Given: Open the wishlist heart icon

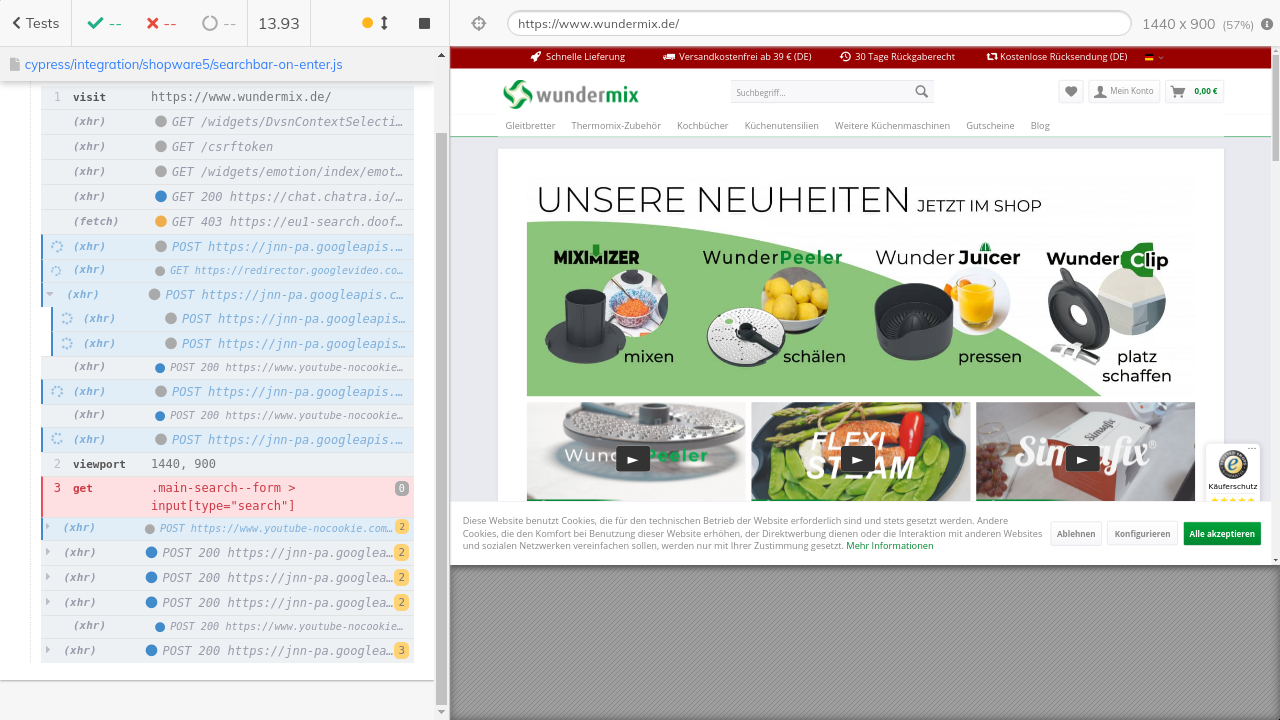Looking at the screenshot, I should point(1071,91).
